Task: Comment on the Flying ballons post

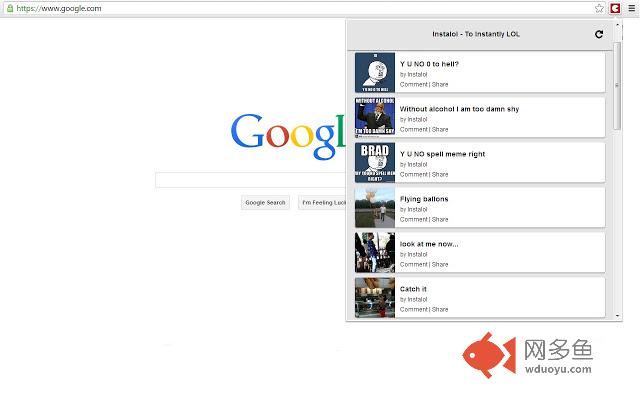Action: tap(413, 219)
